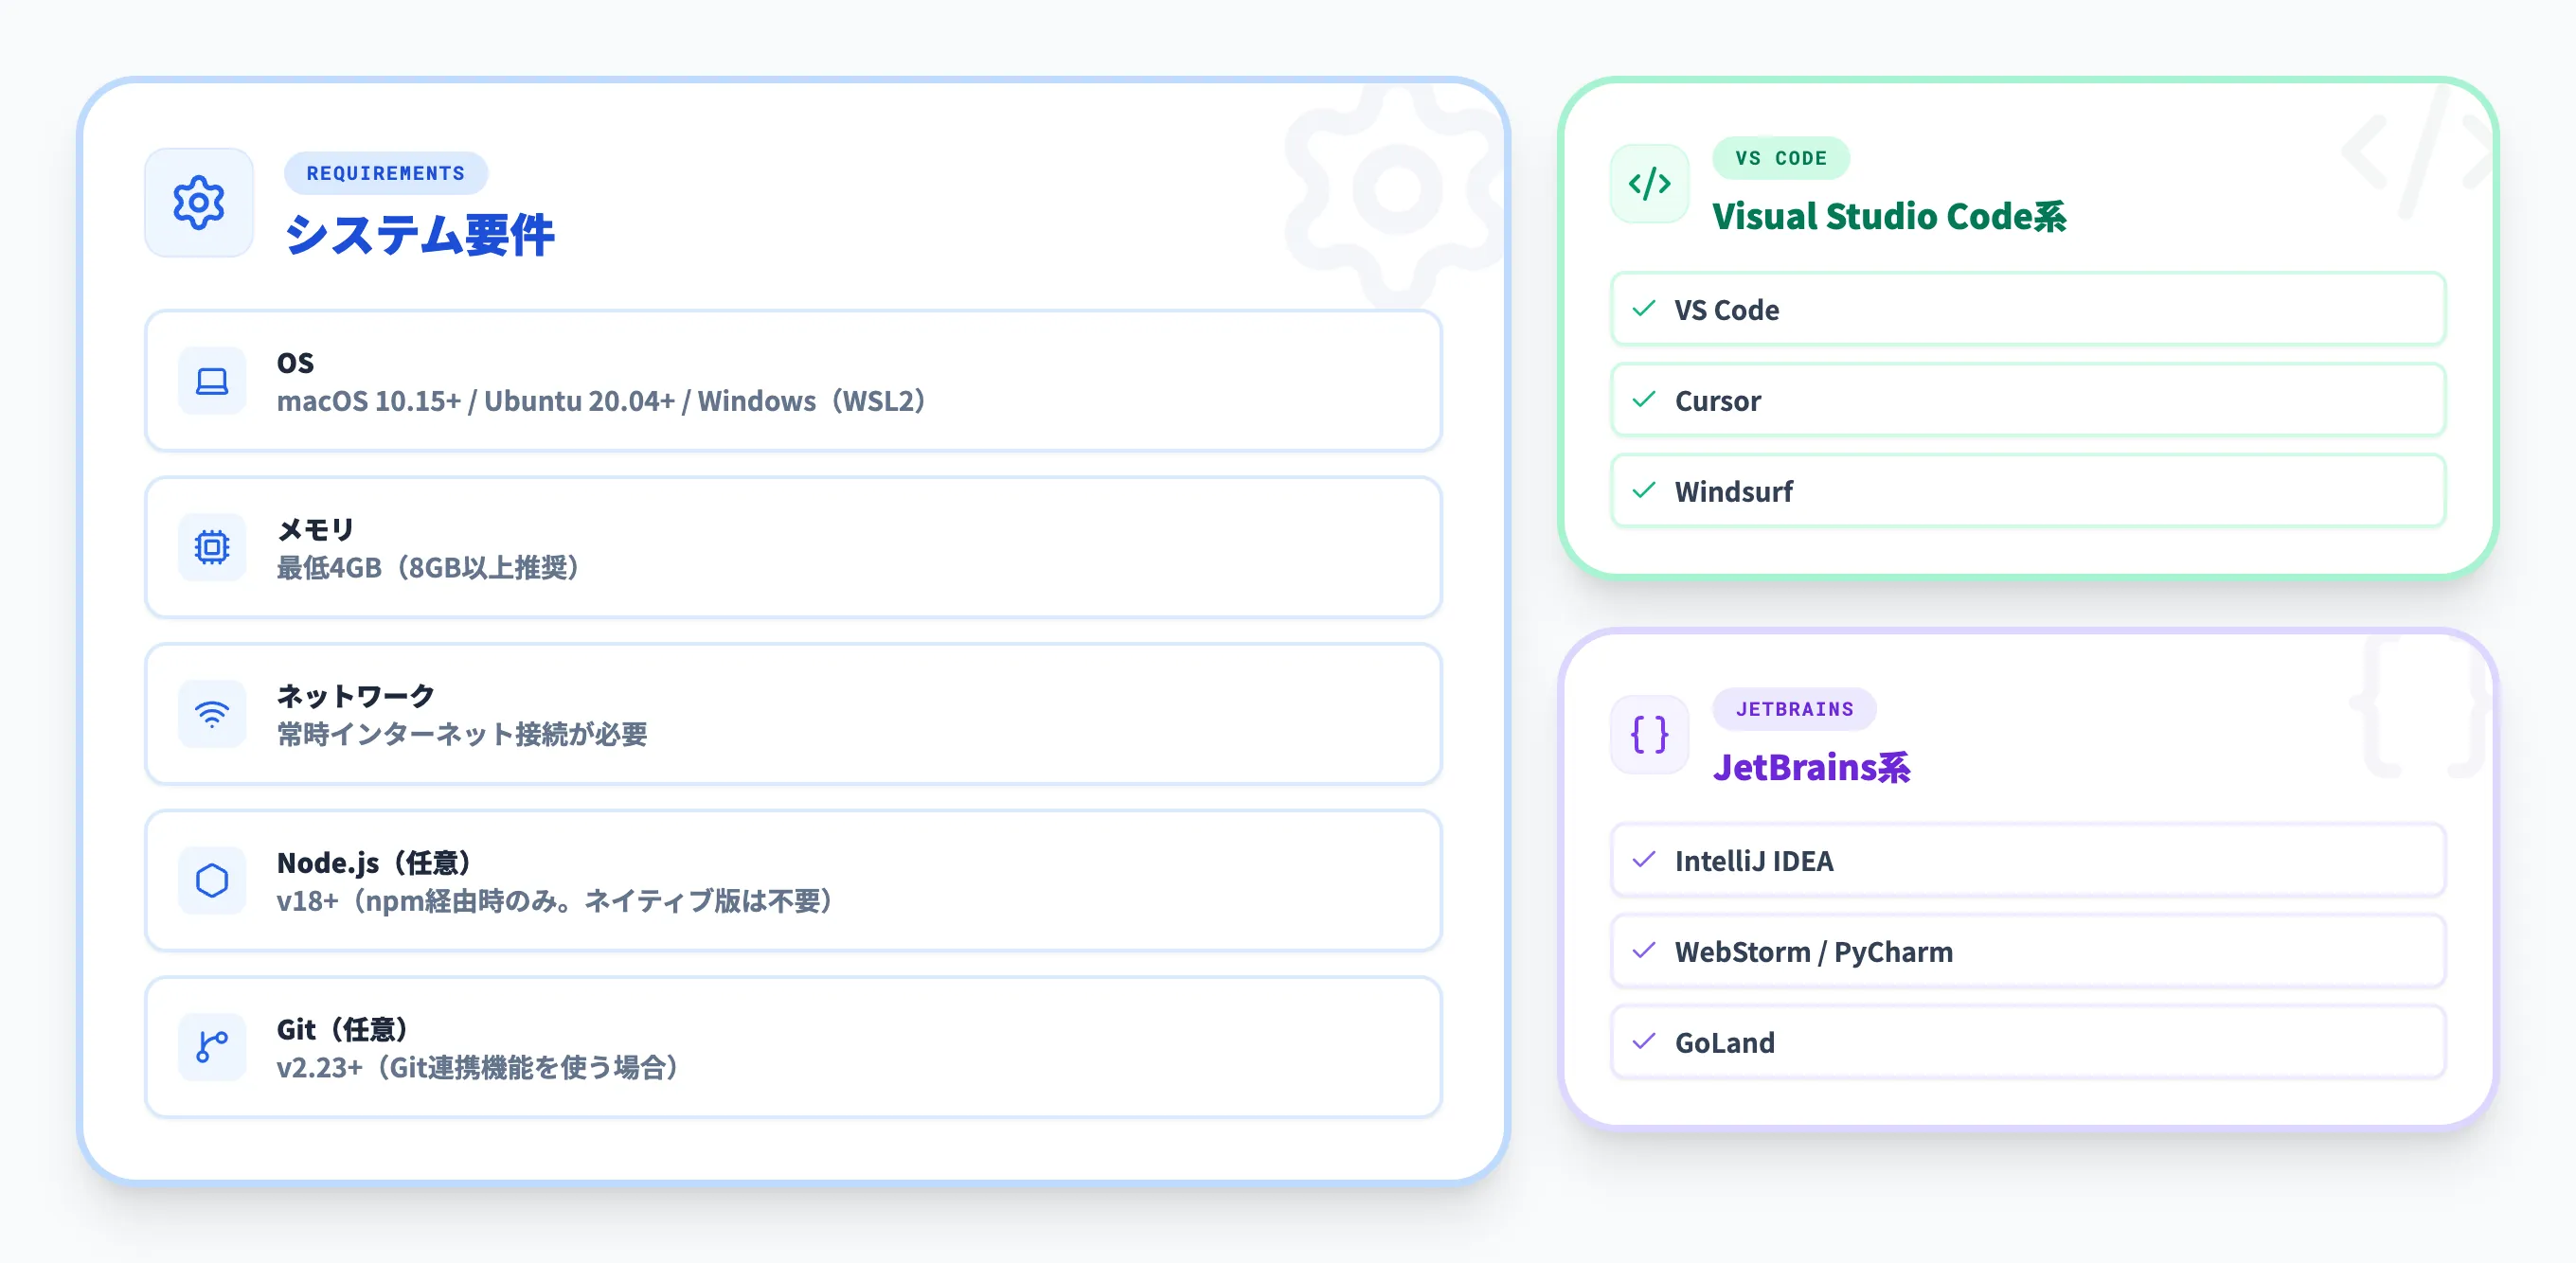Select the Windsurf list item
The width and height of the screenshot is (2576, 1263).
coord(2028,491)
